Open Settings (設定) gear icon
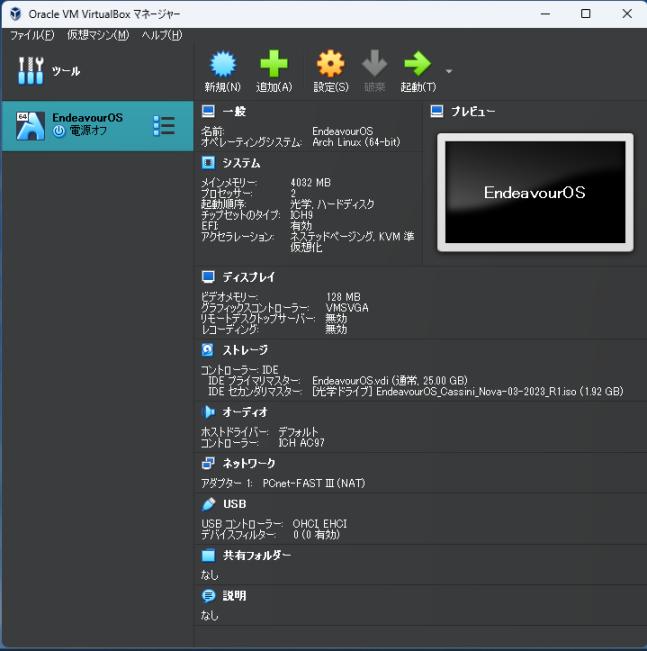647x651 pixels. (331, 64)
